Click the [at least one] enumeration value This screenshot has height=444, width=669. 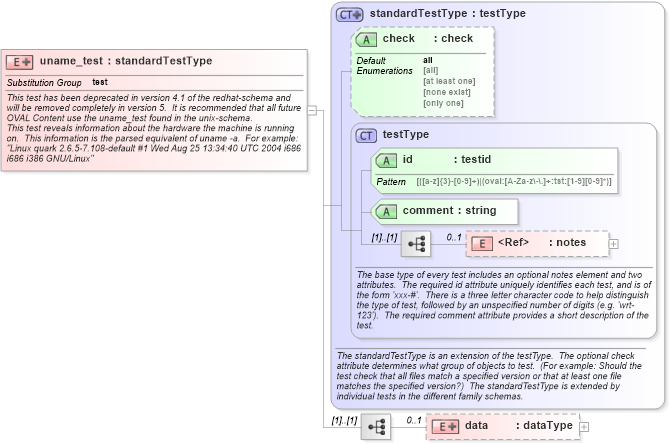click(449, 81)
